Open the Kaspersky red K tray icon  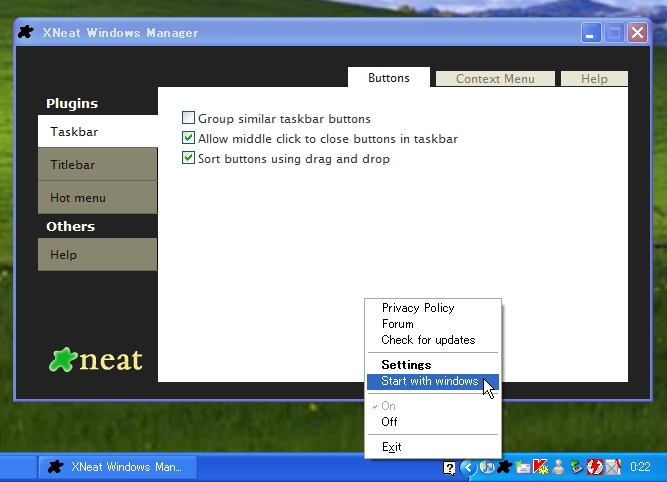click(x=541, y=467)
